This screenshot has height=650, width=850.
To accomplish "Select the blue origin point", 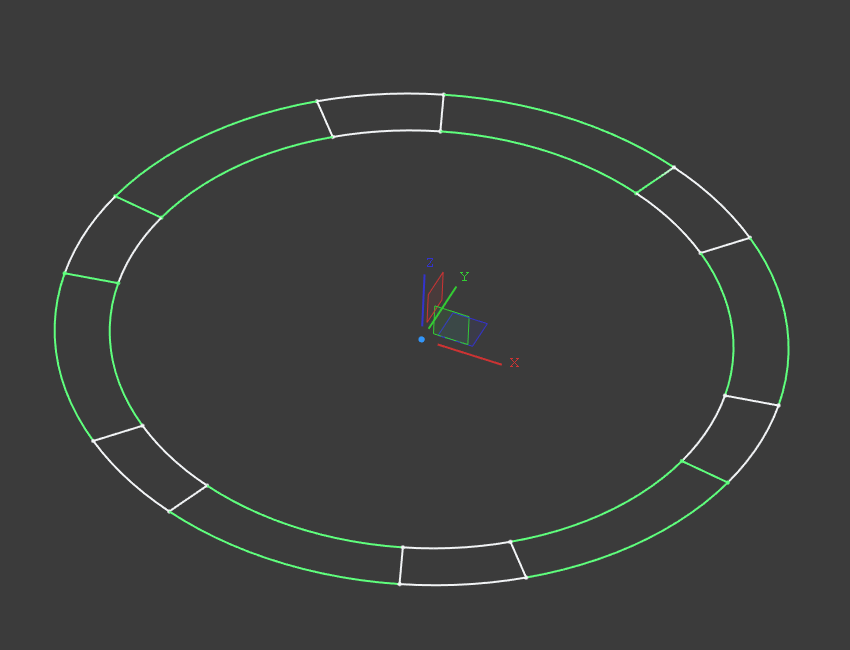I will point(421,339).
